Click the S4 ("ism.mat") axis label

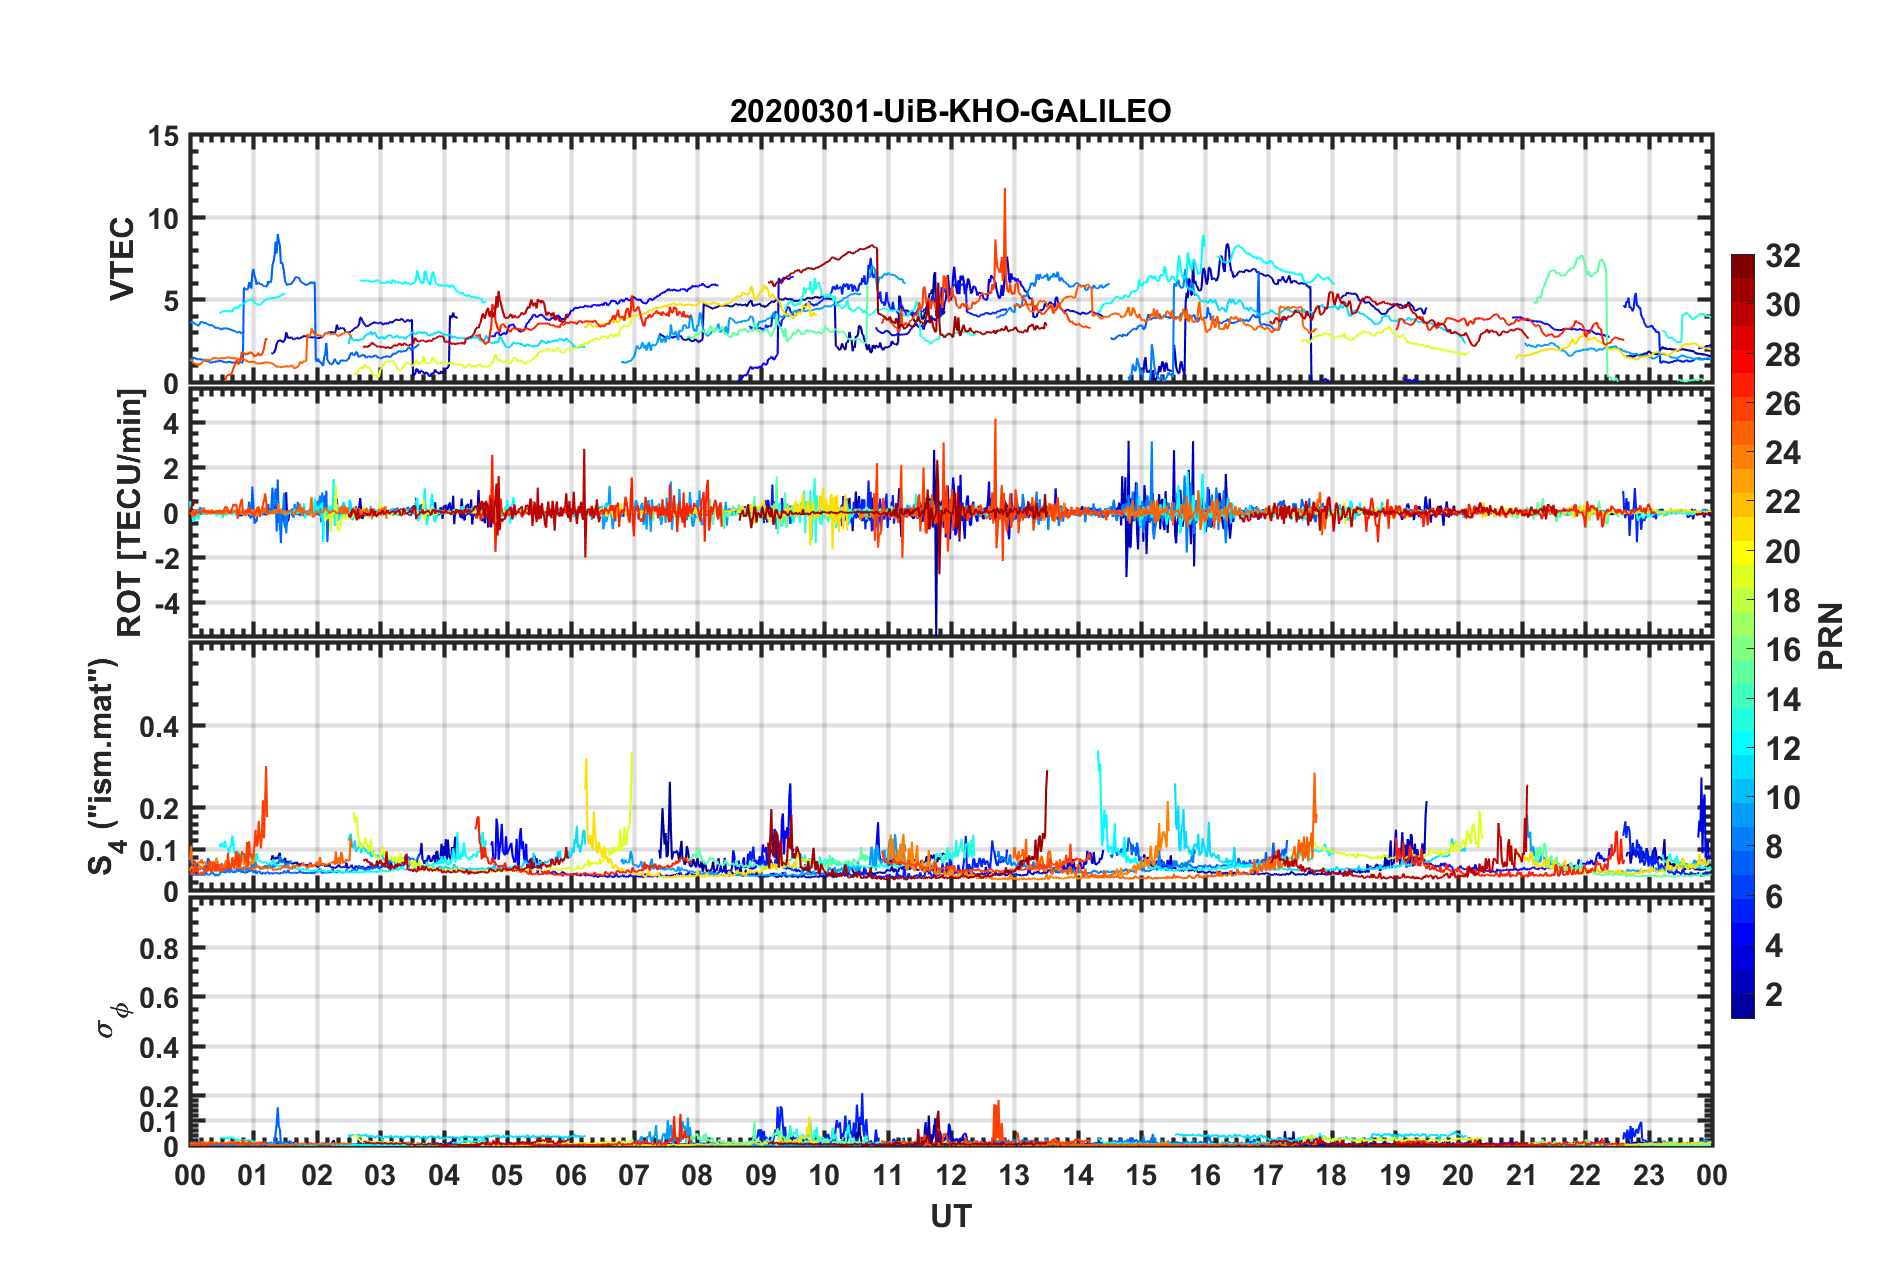tap(104, 766)
